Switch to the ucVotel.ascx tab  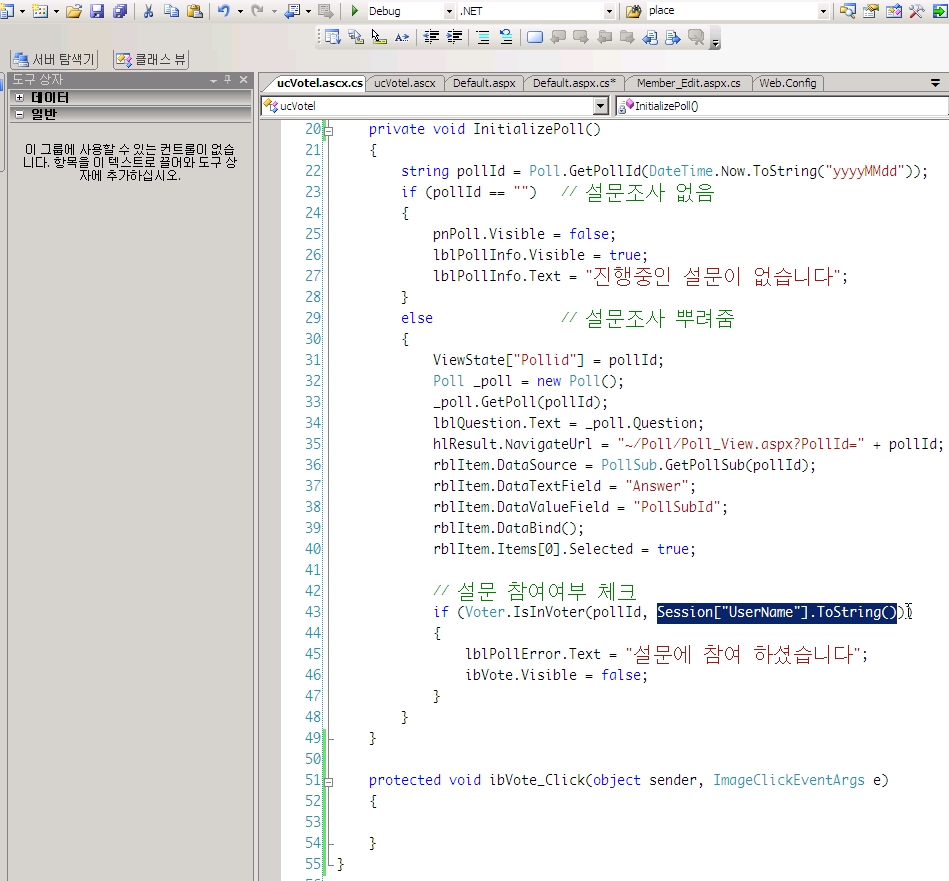(x=404, y=83)
